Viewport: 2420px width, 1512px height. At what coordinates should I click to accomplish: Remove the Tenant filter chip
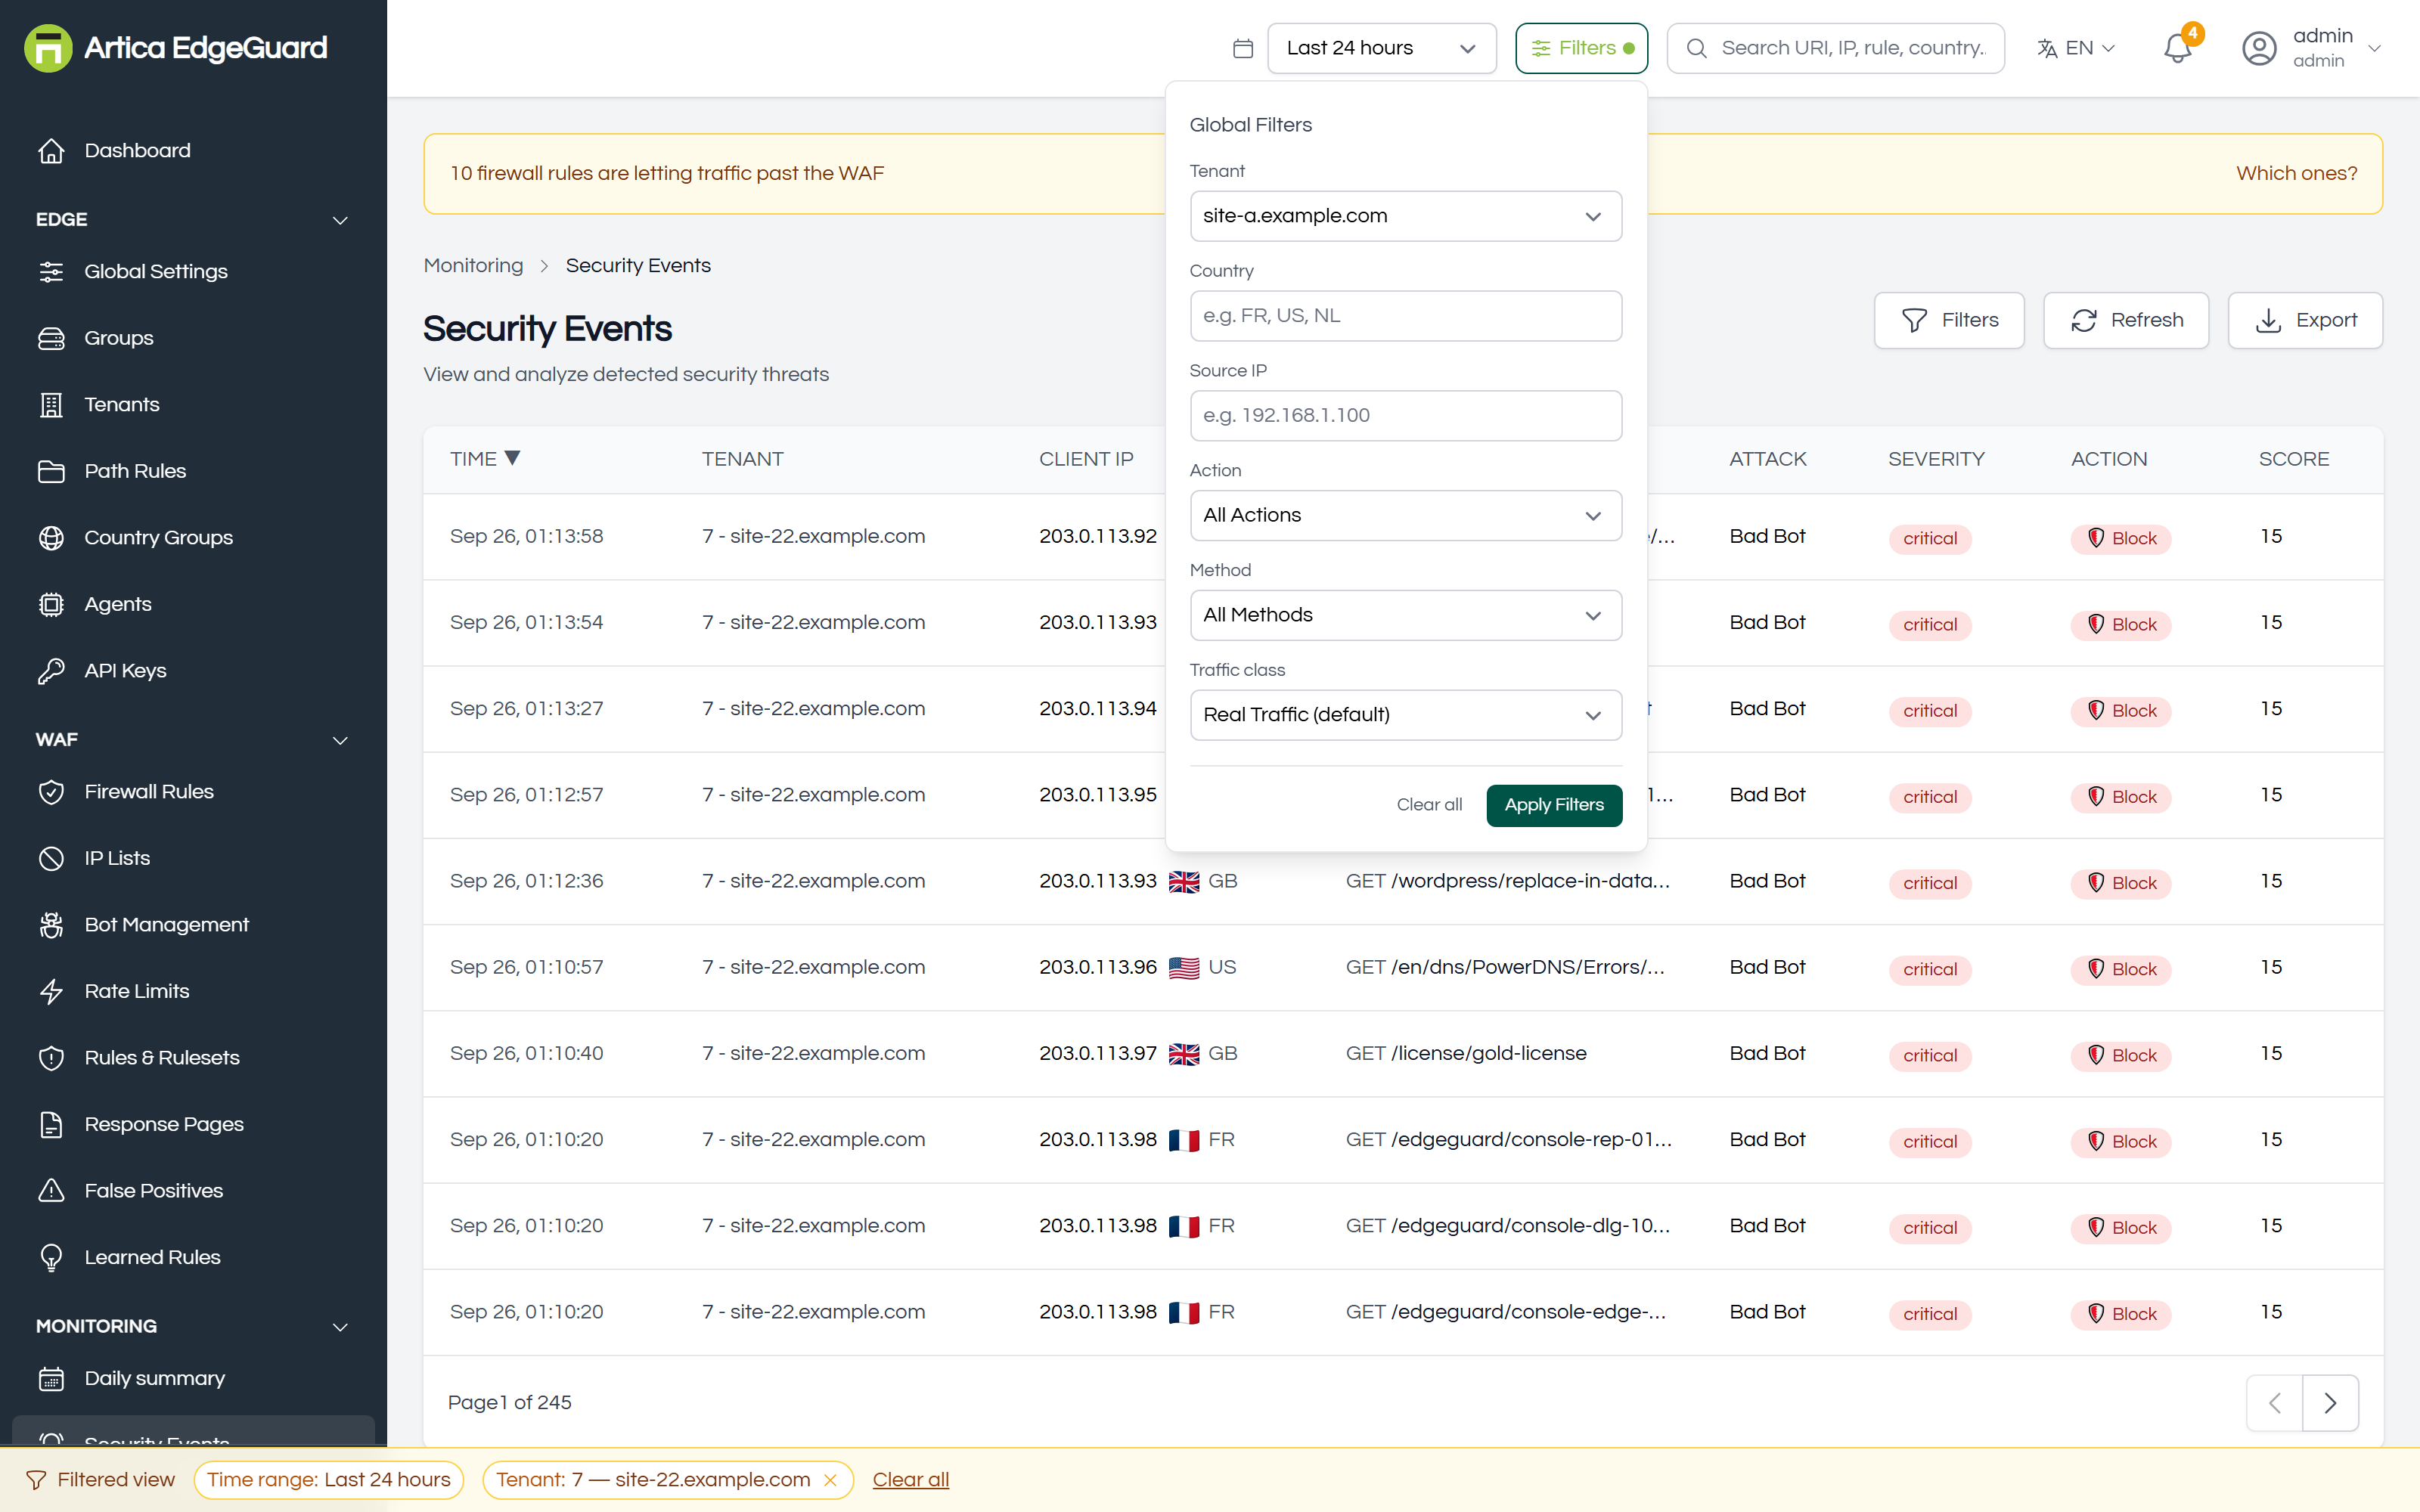tap(830, 1480)
